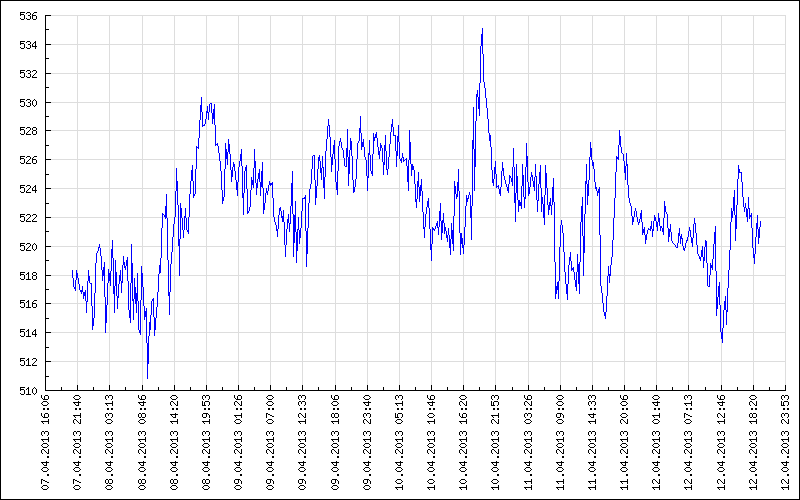The width and height of the screenshot is (800, 500).
Task: Click the 07.04.2013 16:06 time label
Action: tap(46, 440)
